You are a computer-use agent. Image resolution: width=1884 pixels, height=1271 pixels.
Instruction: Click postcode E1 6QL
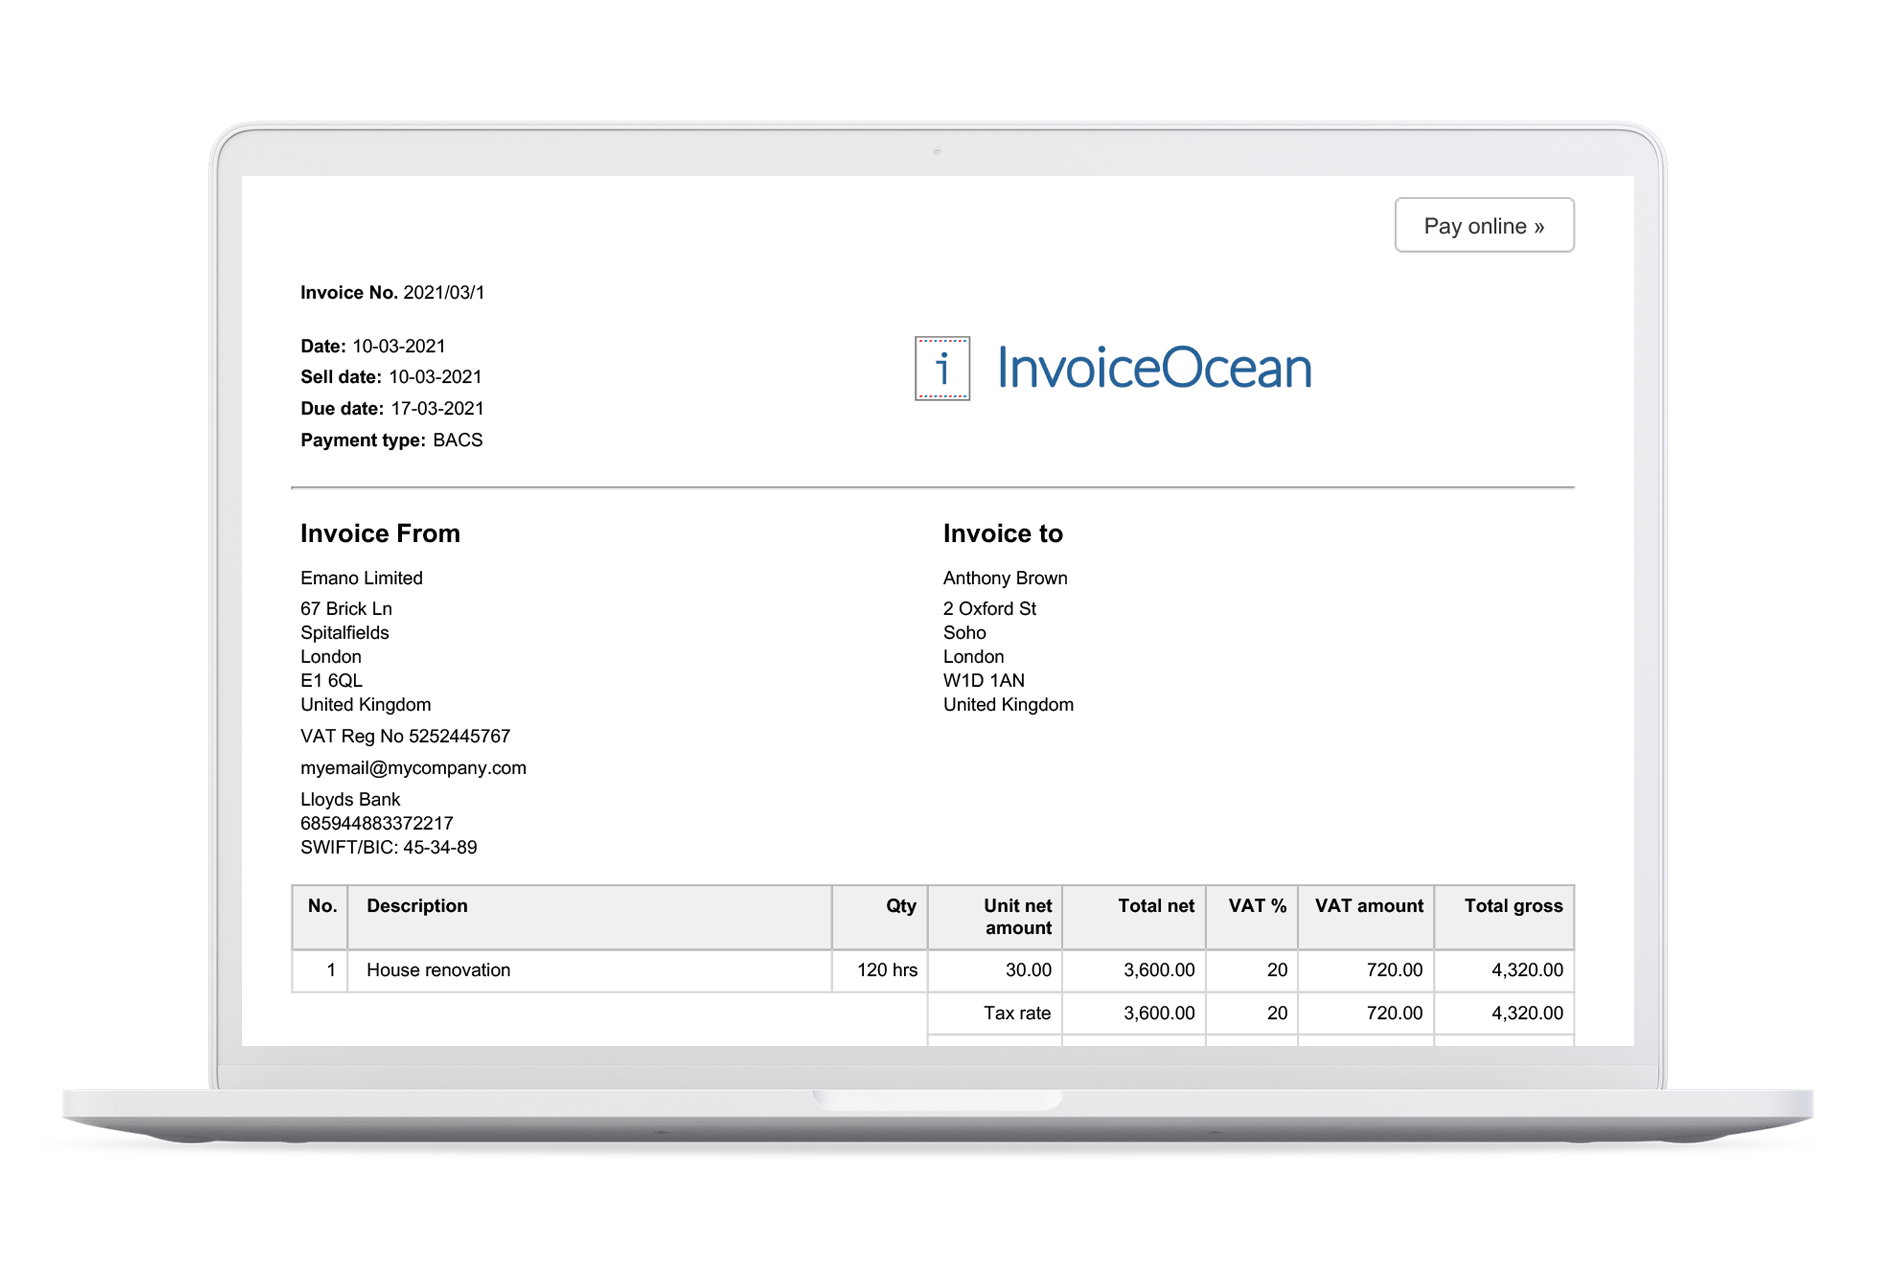click(331, 680)
